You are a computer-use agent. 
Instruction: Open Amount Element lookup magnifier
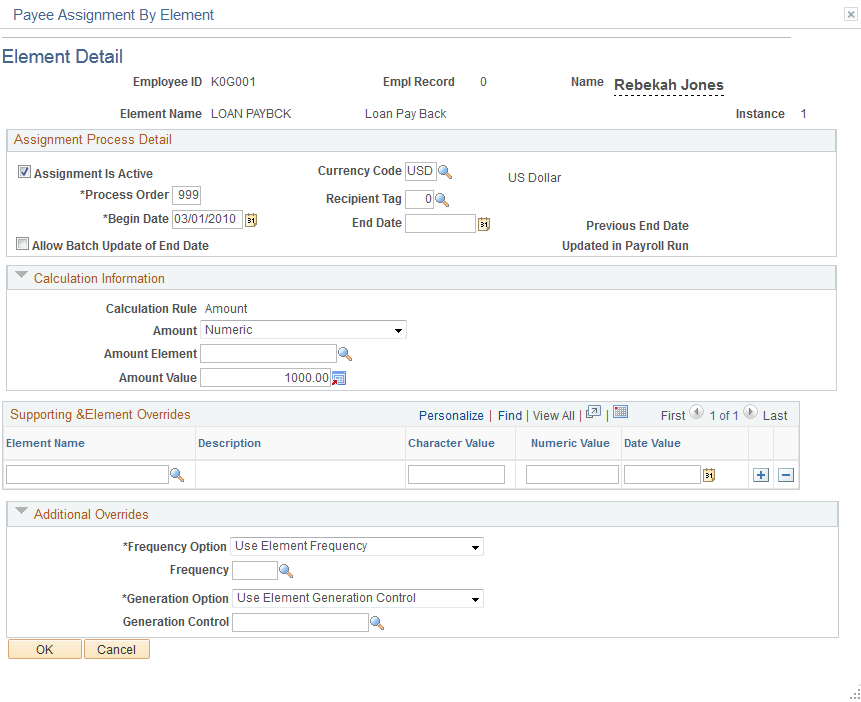click(x=345, y=354)
